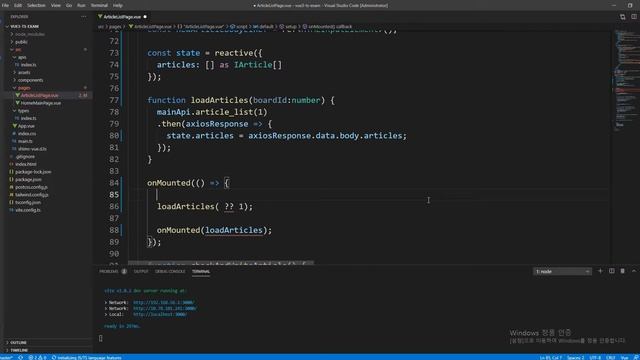640x360 pixels.
Task: Open the File menu
Action: (5, 5)
